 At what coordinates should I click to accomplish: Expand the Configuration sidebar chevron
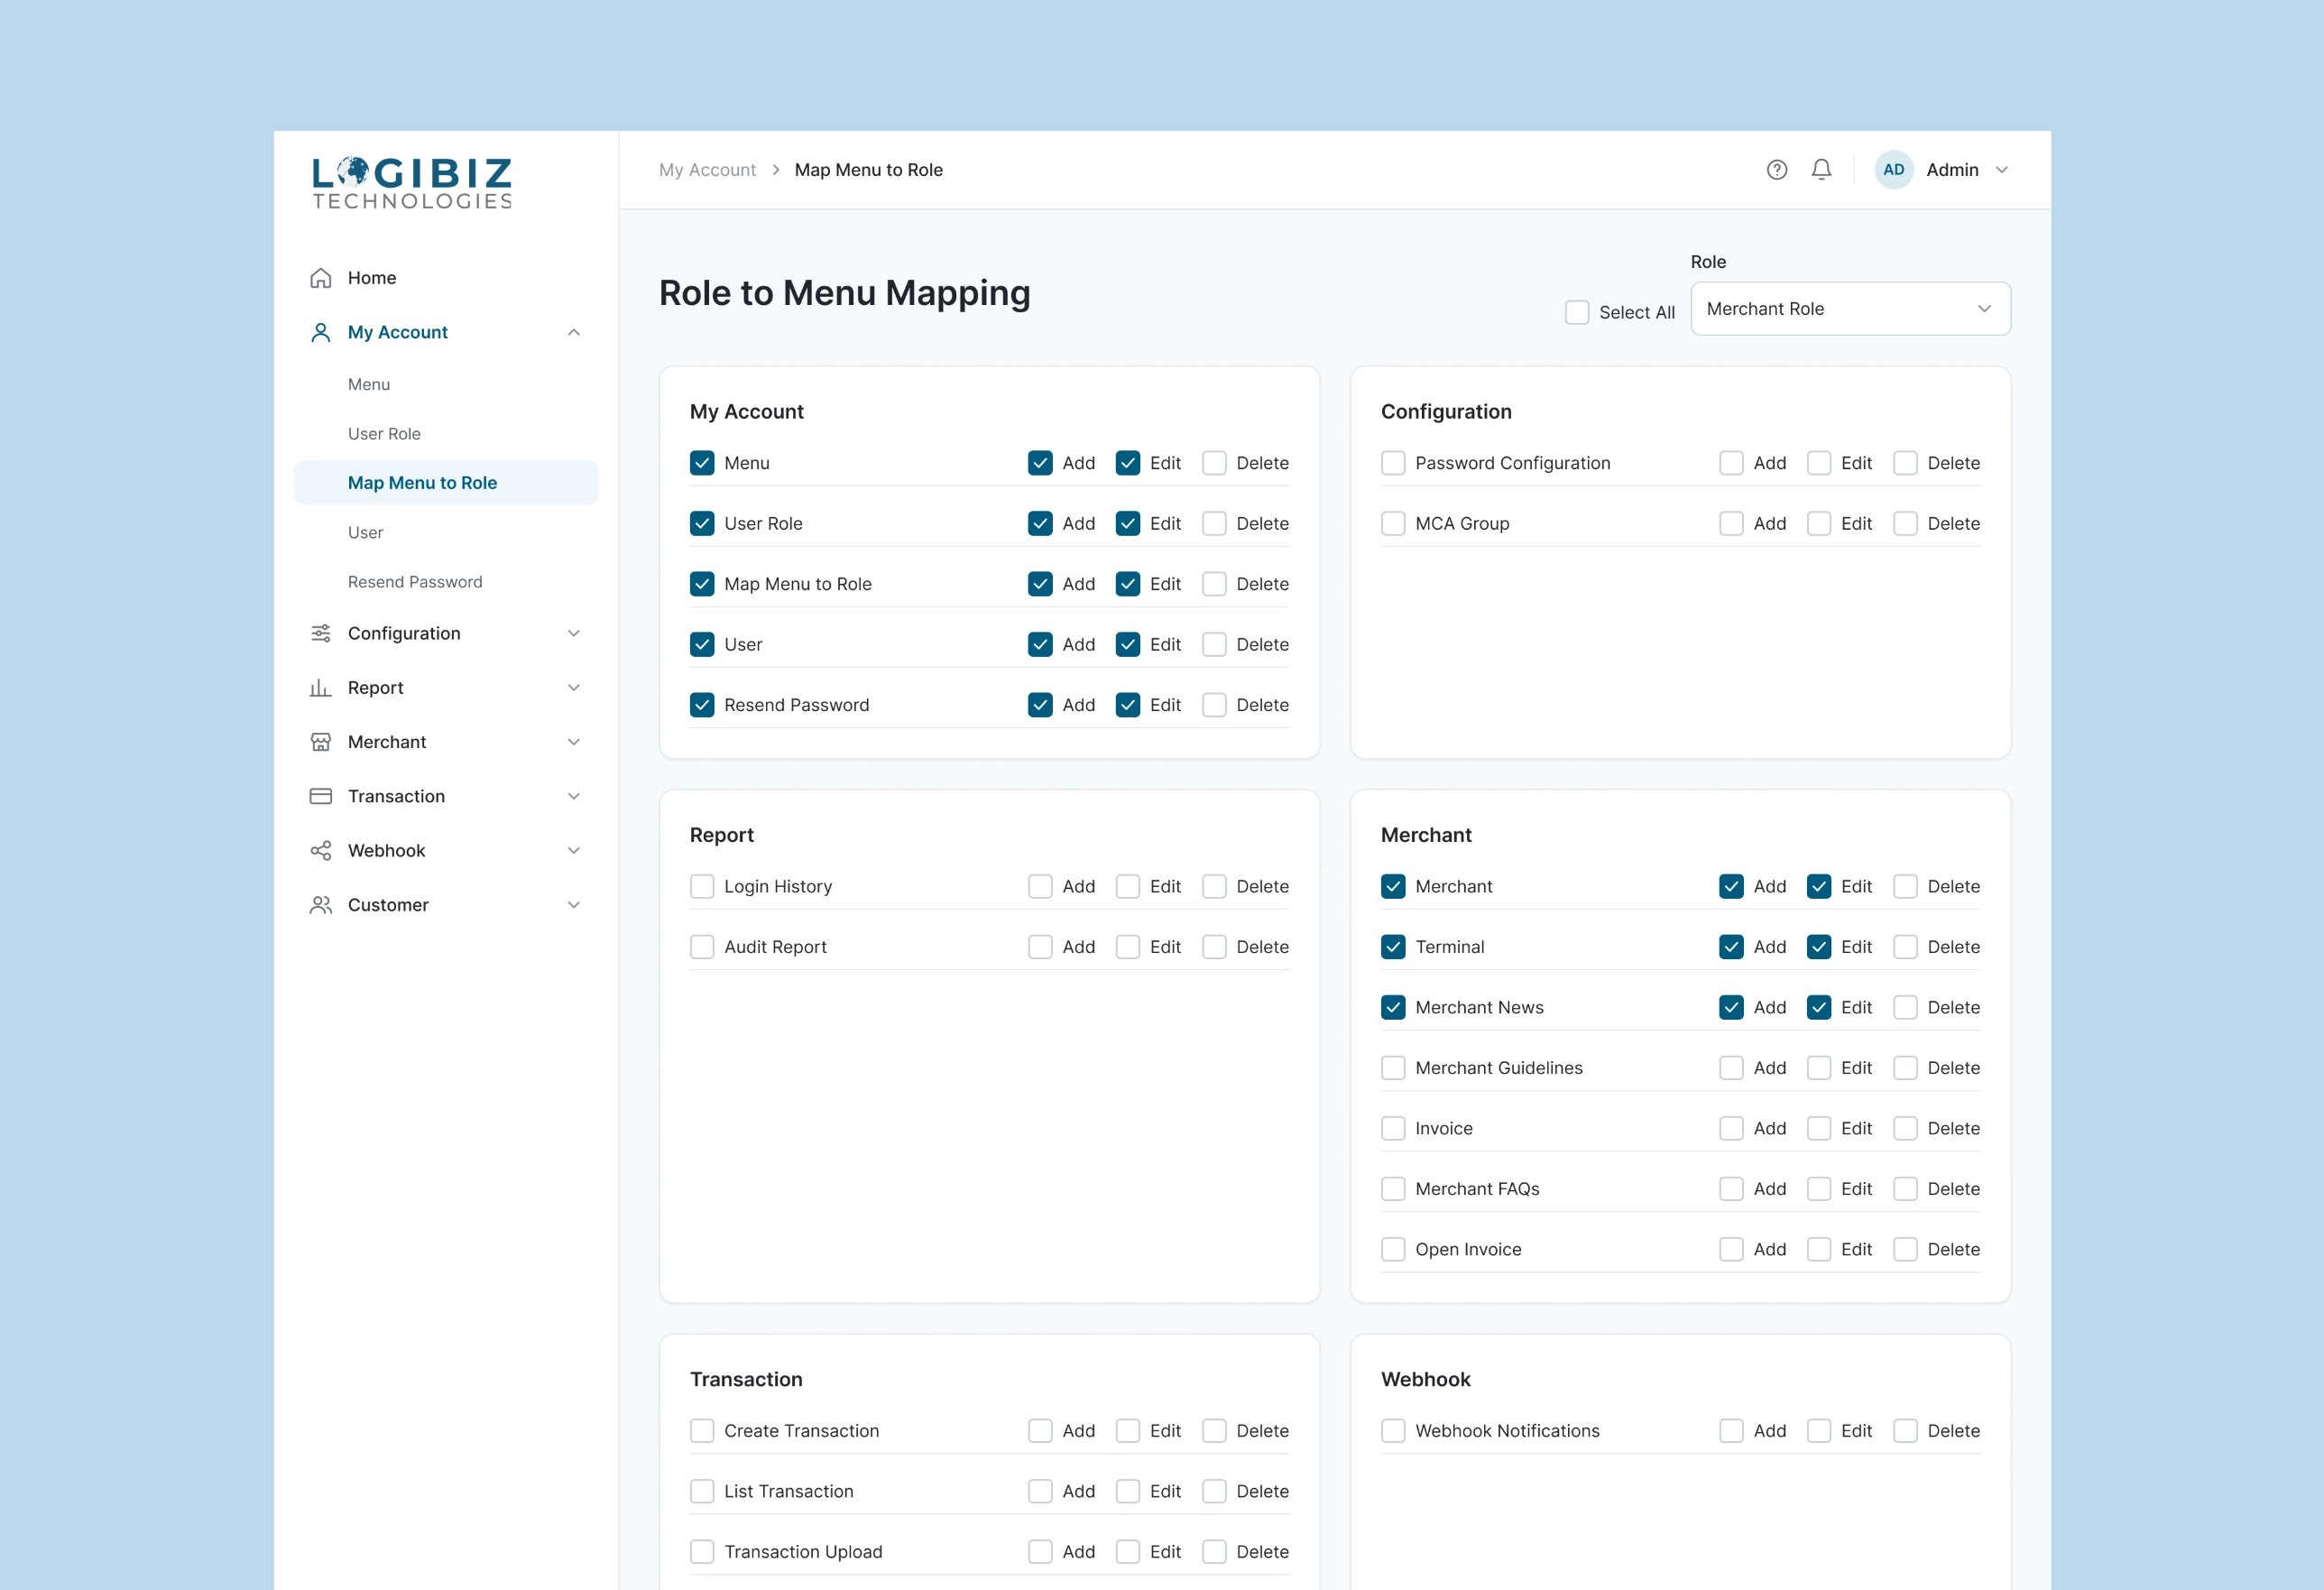pos(573,633)
